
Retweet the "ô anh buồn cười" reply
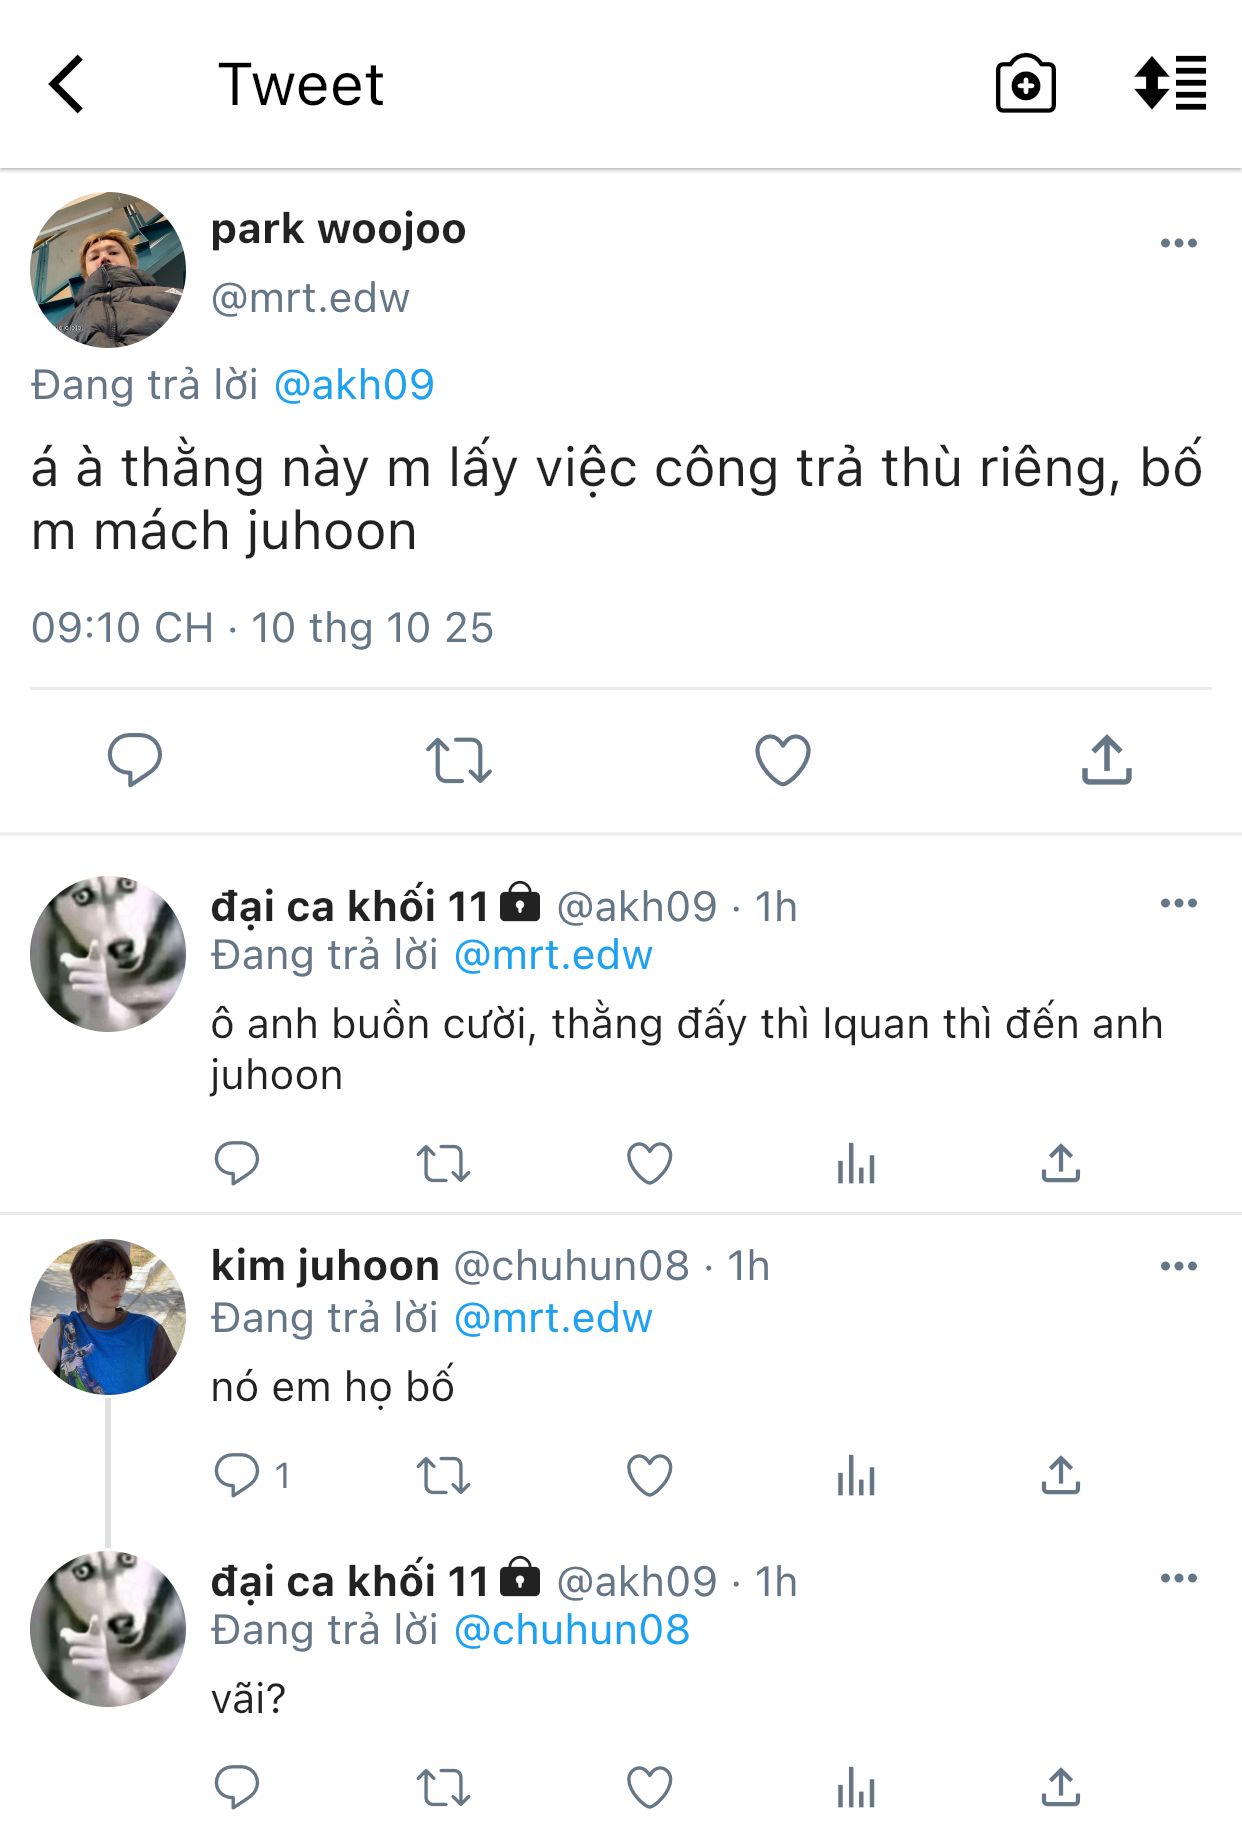pos(443,1164)
